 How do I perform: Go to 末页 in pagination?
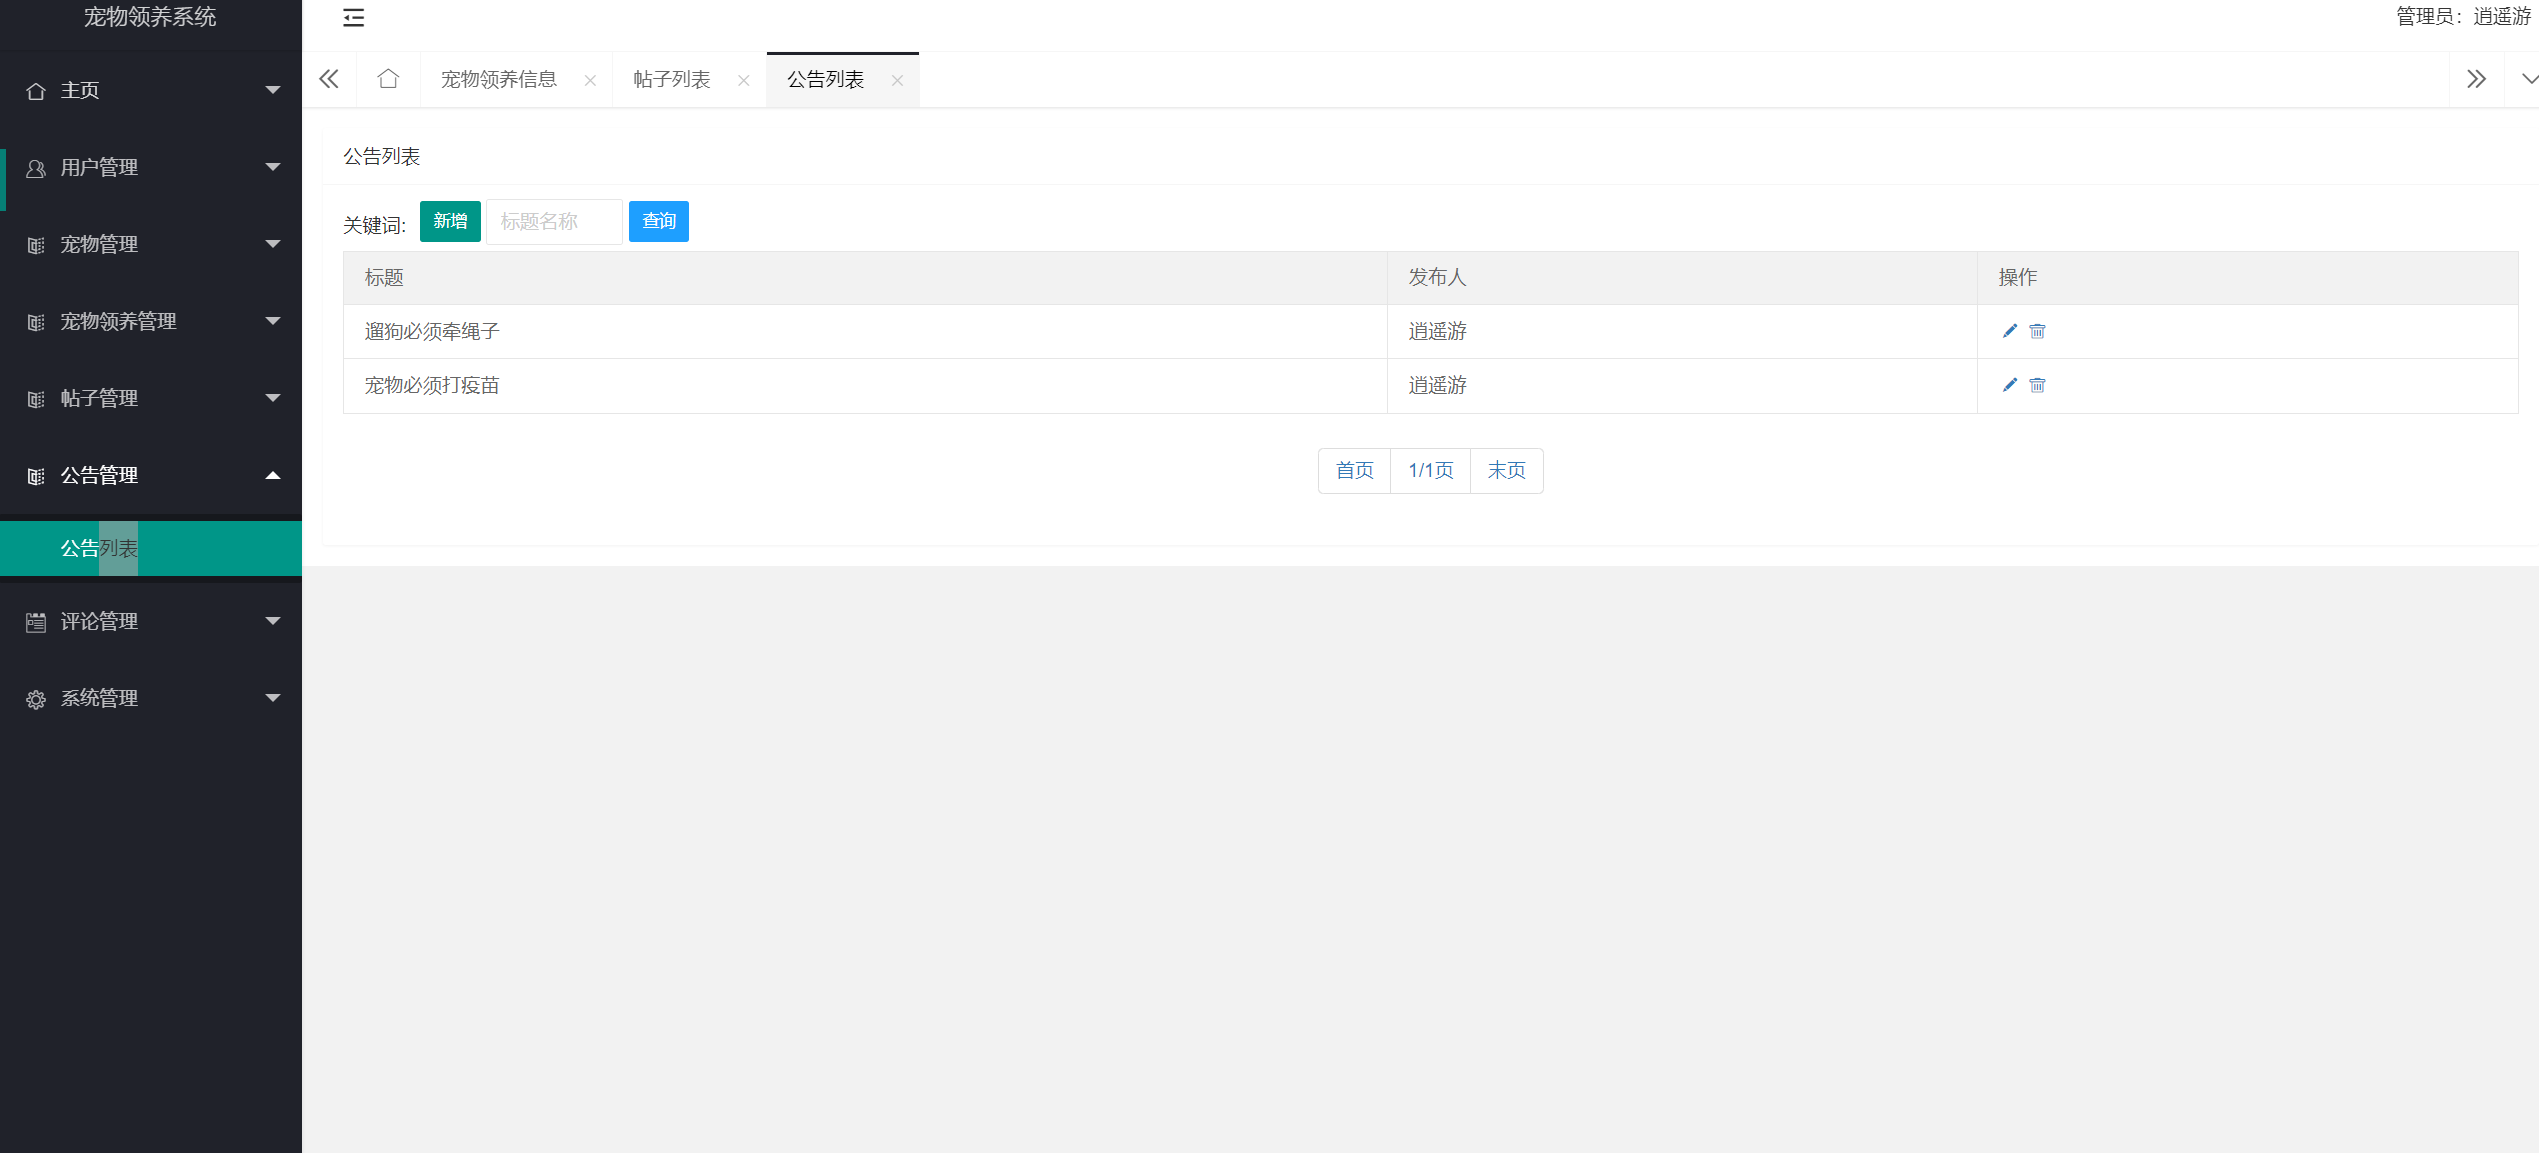[1506, 471]
